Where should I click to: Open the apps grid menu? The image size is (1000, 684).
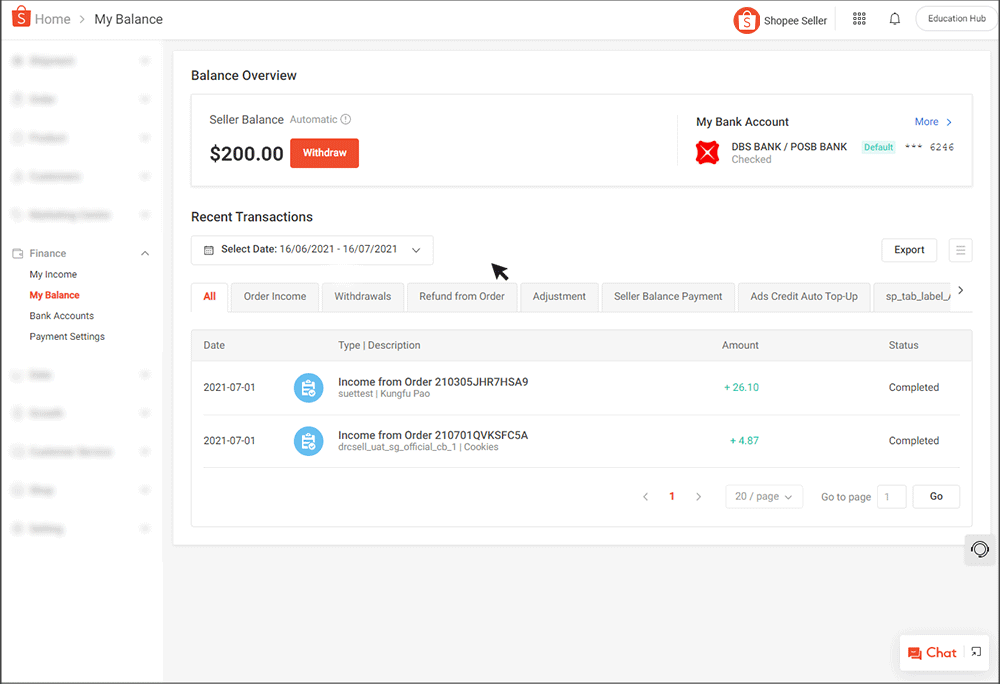pyautogui.click(x=859, y=18)
